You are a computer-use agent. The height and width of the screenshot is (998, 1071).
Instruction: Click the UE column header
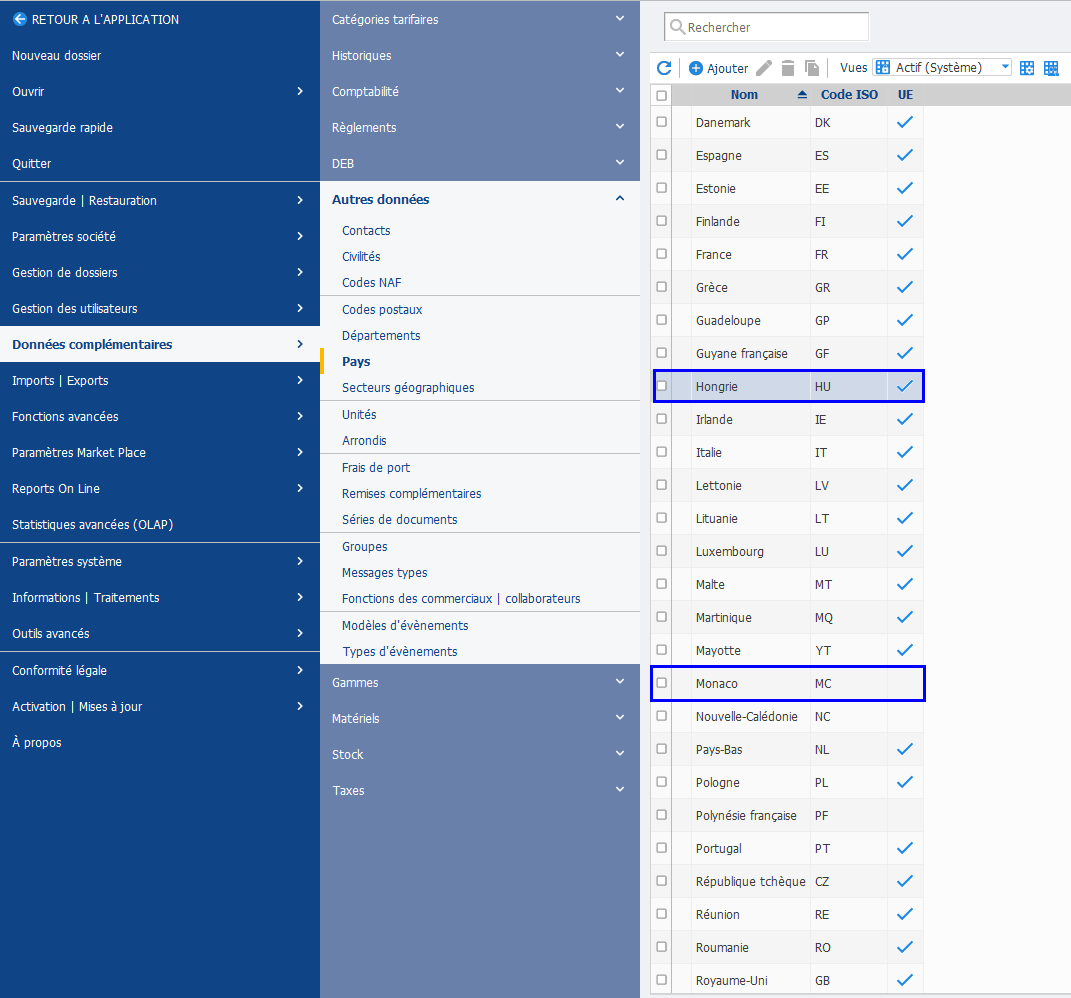(905, 95)
